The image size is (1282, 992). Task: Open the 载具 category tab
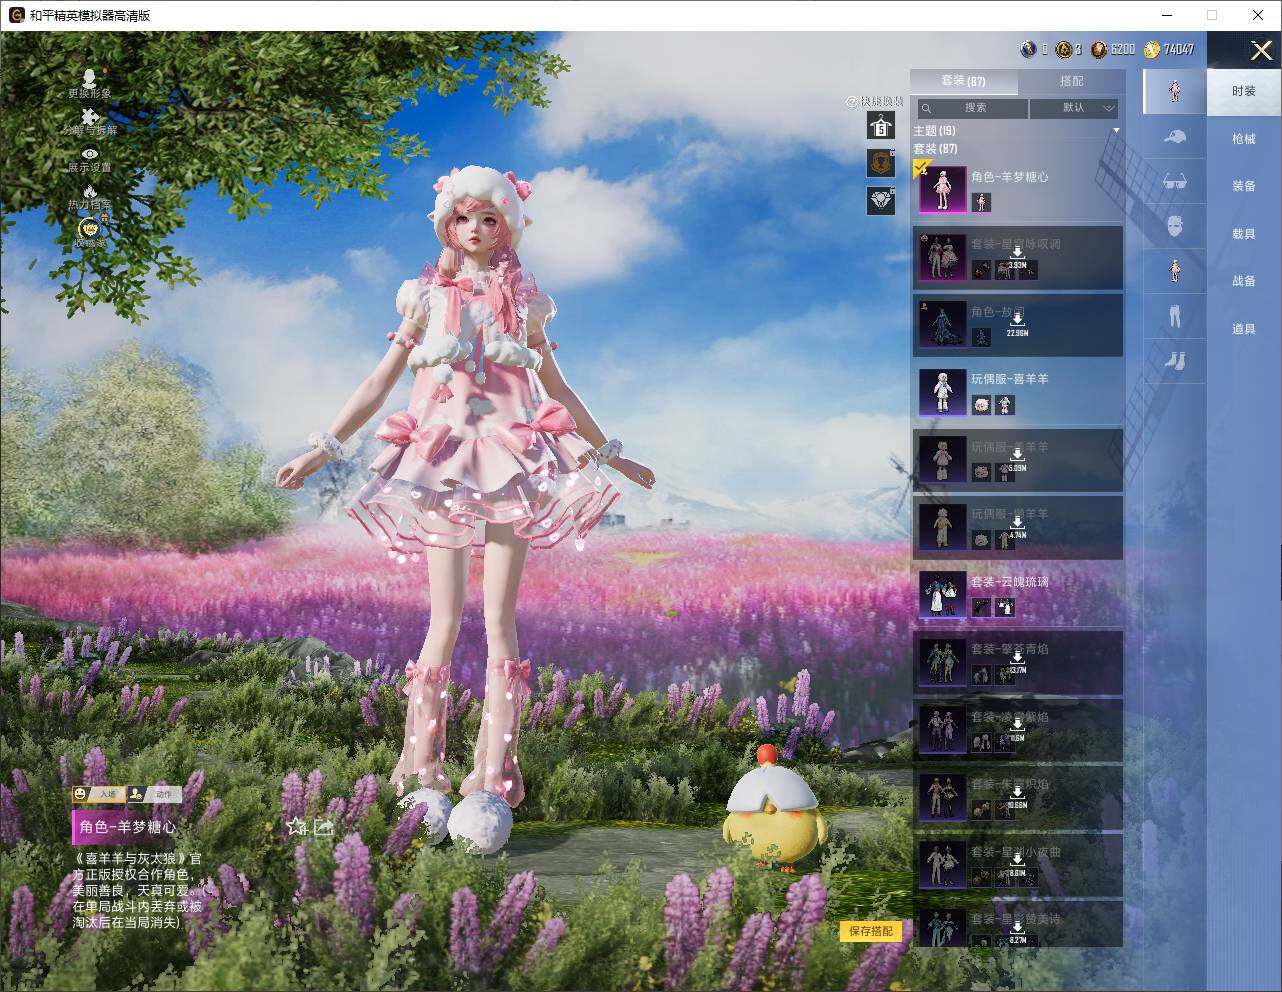point(1244,234)
